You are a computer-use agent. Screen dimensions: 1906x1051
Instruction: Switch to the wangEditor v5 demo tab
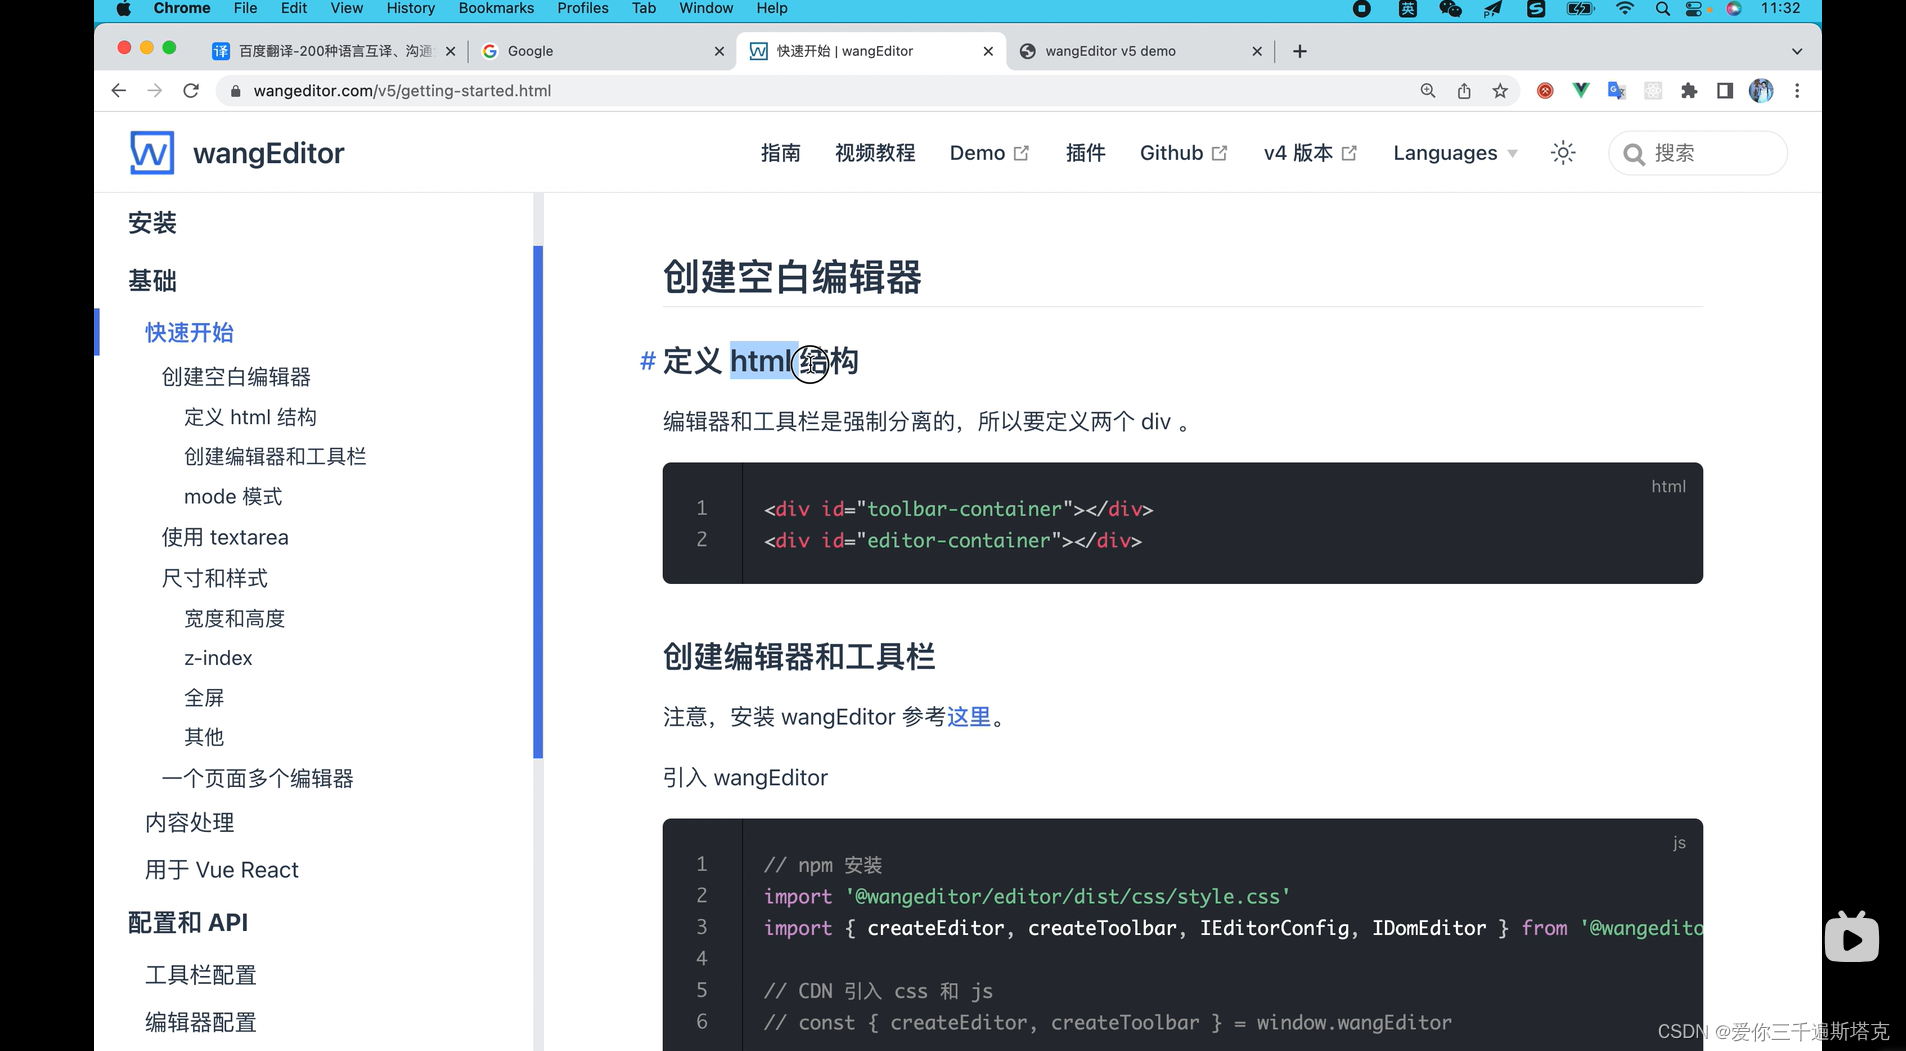1110,50
